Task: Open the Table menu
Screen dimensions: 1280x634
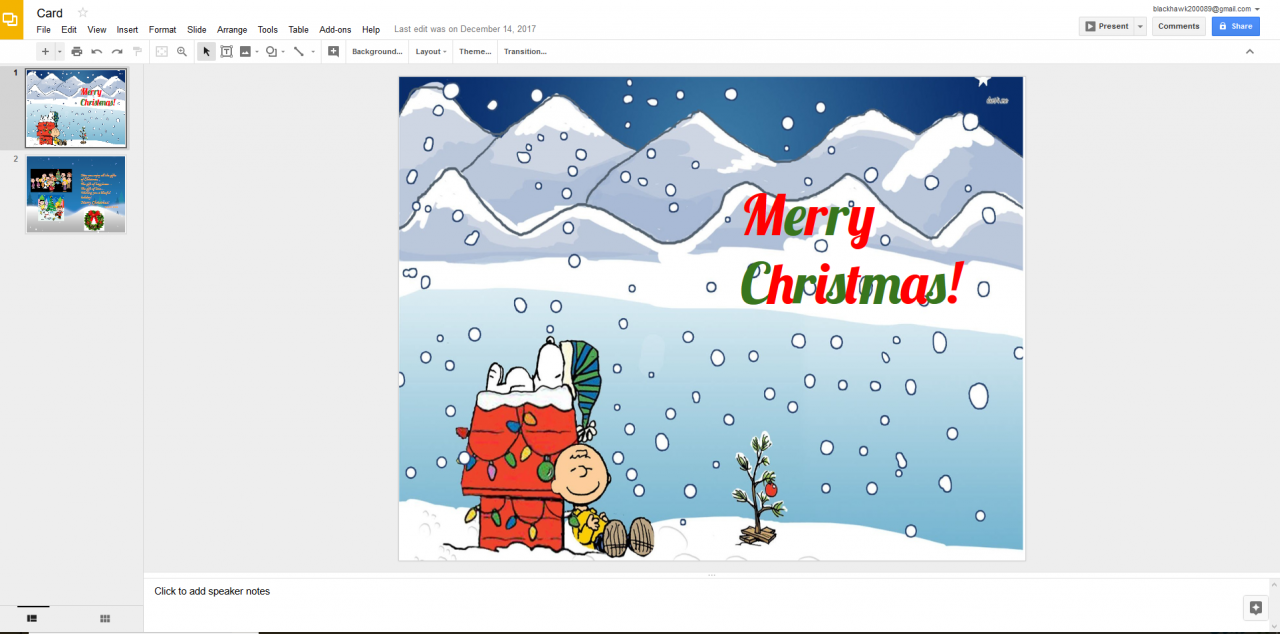Action: coord(298,30)
